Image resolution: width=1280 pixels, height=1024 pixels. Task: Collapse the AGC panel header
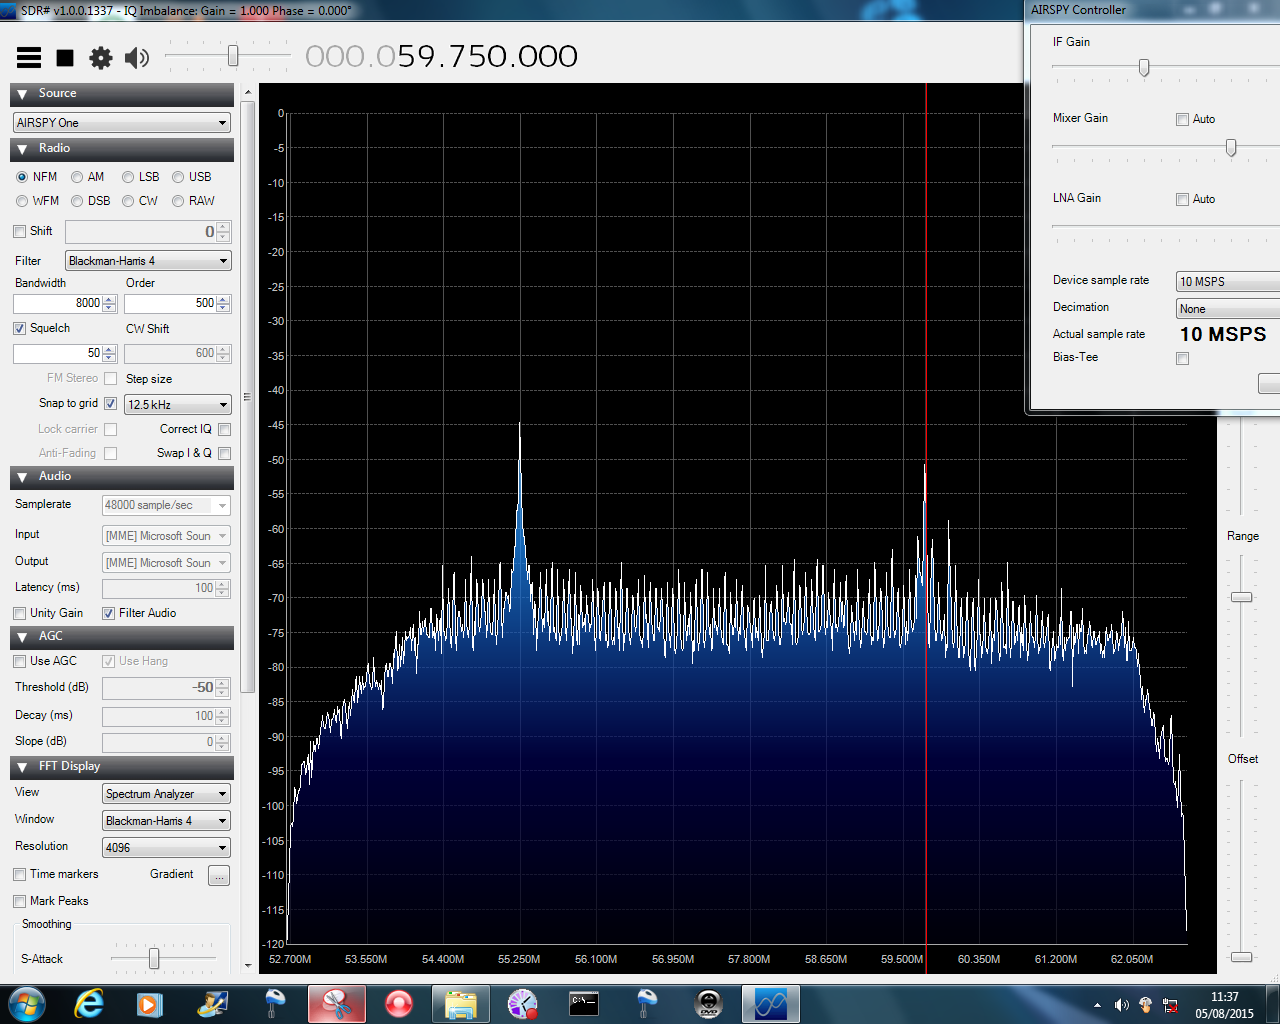122,637
